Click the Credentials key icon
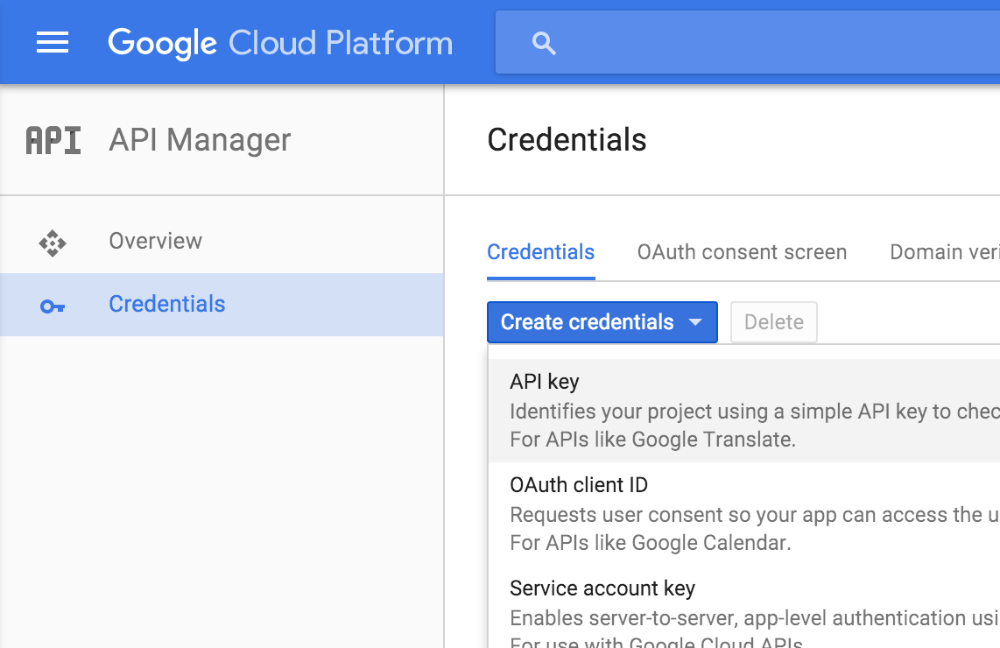Screen dimensions: 1000x648 [x=52, y=307]
